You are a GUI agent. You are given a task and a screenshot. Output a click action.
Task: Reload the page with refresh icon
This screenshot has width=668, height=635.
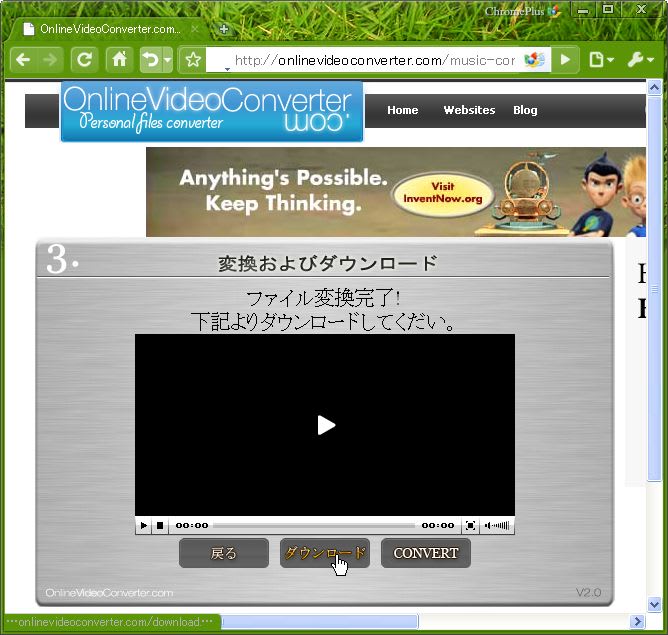click(85, 60)
